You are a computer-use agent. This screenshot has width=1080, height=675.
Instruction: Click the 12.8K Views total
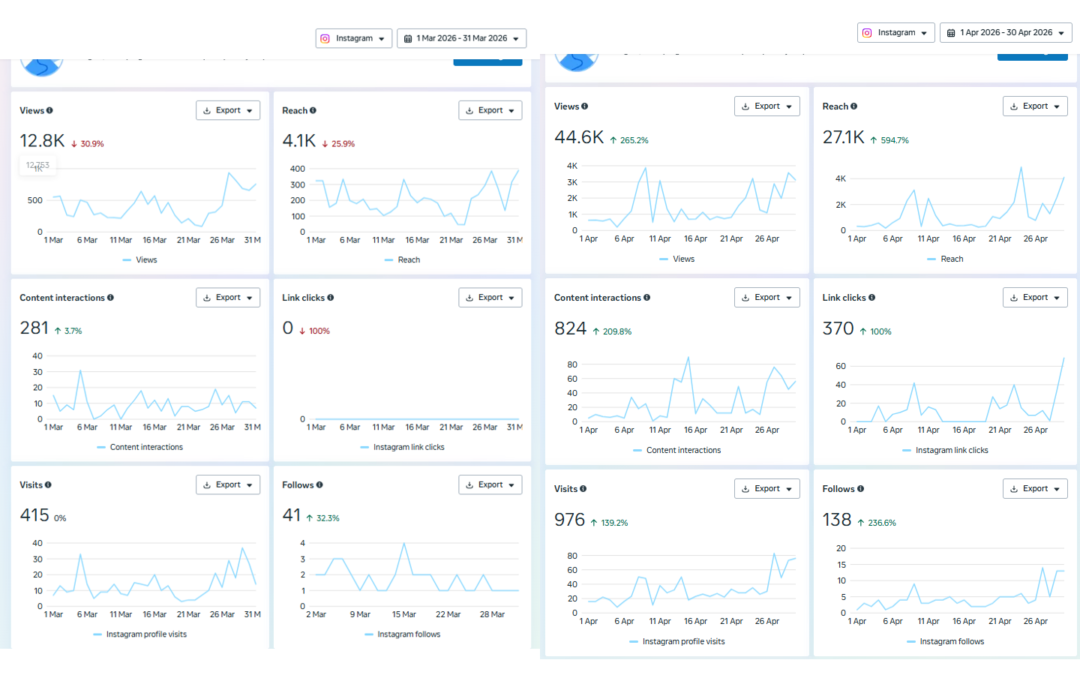(42, 141)
